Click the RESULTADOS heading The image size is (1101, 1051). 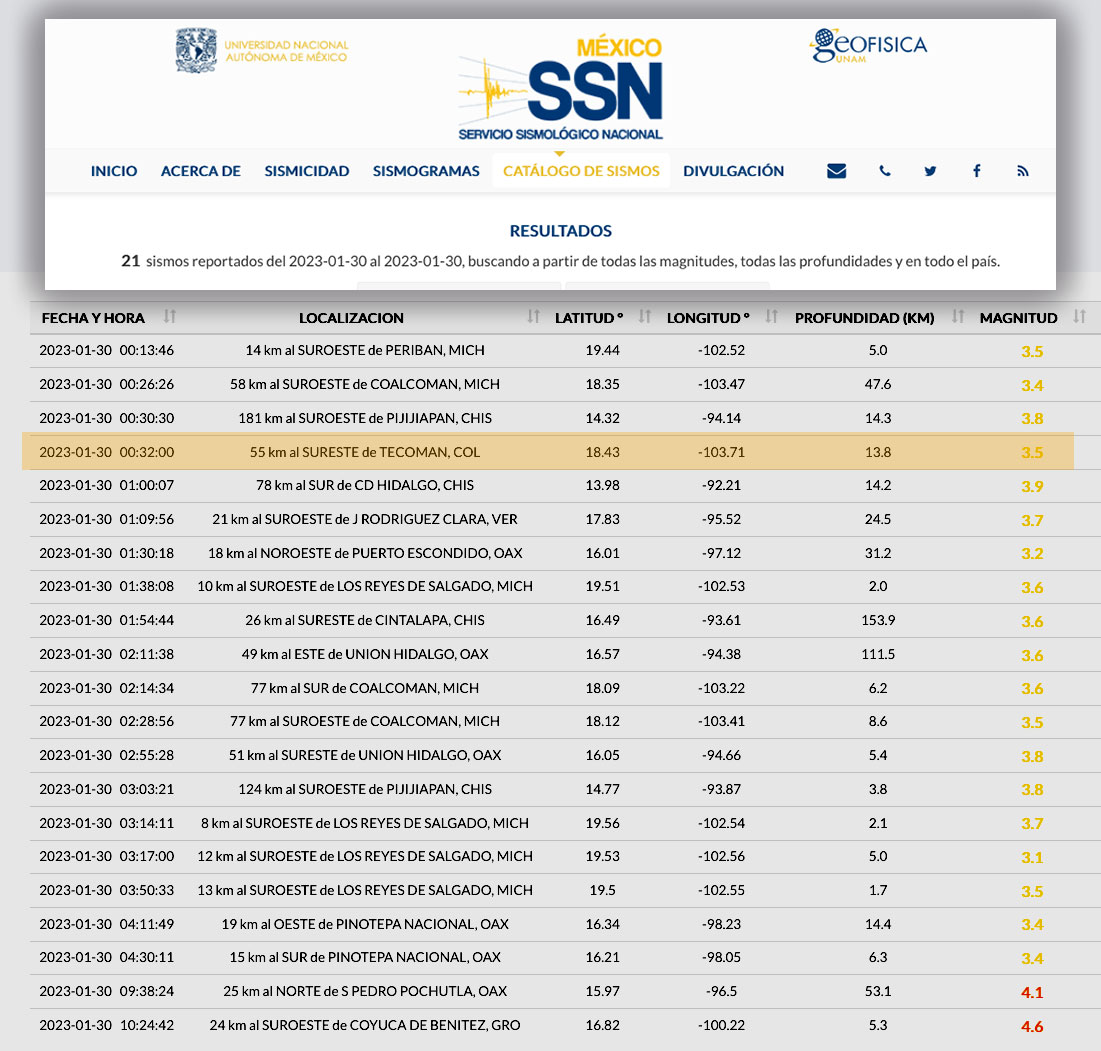[x=560, y=231]
